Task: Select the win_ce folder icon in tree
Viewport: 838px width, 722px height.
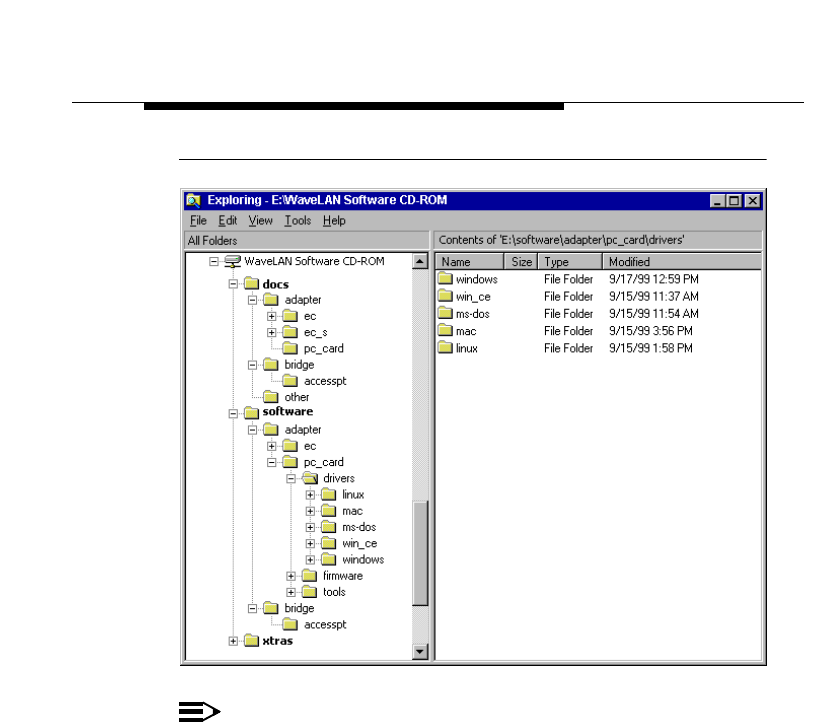Action: 329,543
